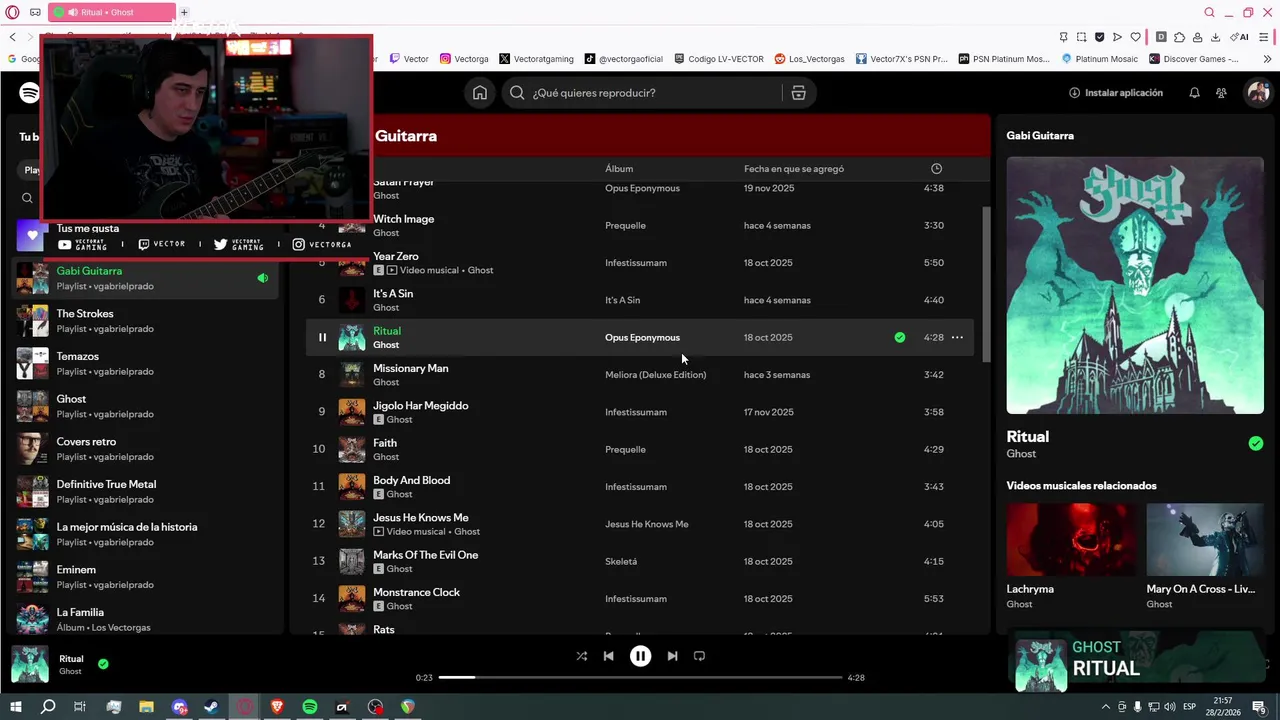Screen dimensions: 1280x720
Task: Select the Faith track title
Action: point(385,443)
